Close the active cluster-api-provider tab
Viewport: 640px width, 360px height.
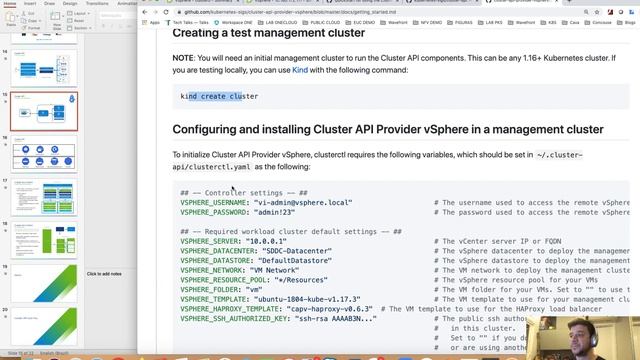pos(556,2)
